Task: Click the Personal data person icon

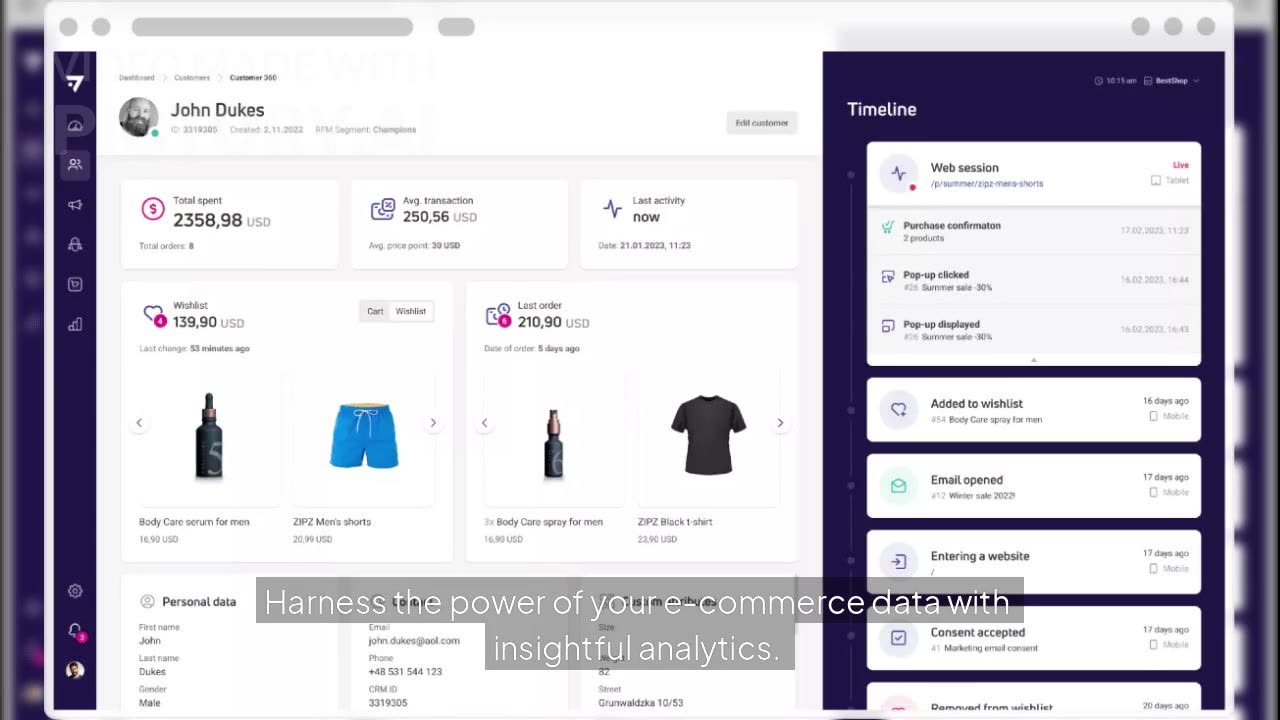Action: pyautogui.click(x=147, y=601)
